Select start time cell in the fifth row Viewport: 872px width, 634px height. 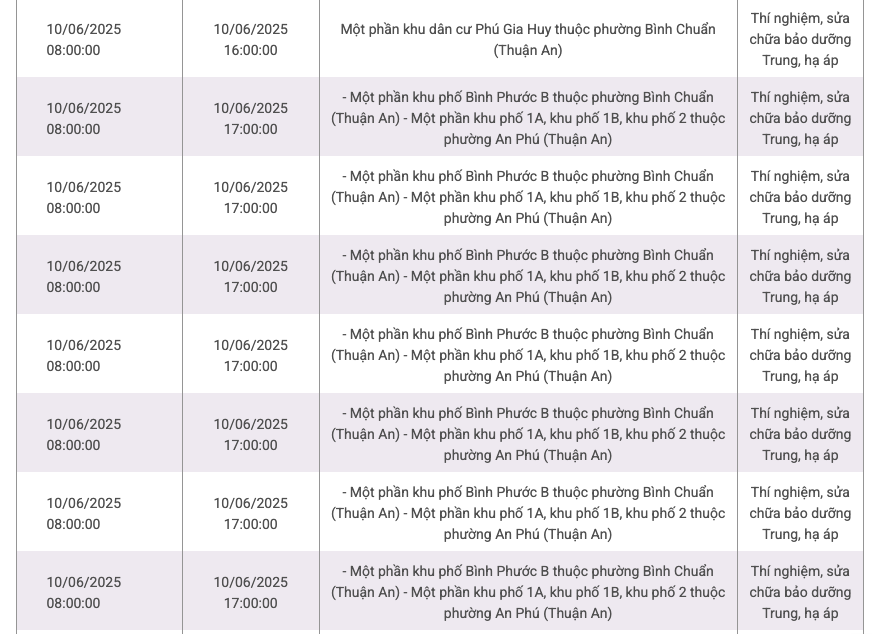coord(84,355)
